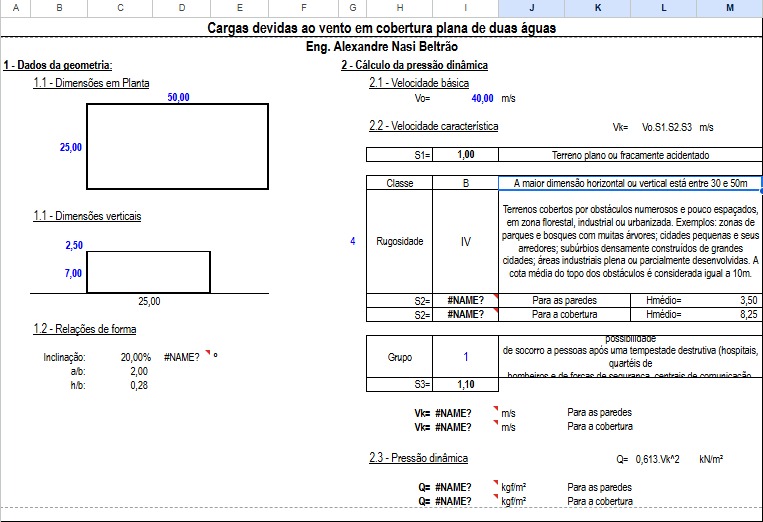Click the Classe label cell
This screenshot has height=522, width=763.
click(x=400, y=183)
